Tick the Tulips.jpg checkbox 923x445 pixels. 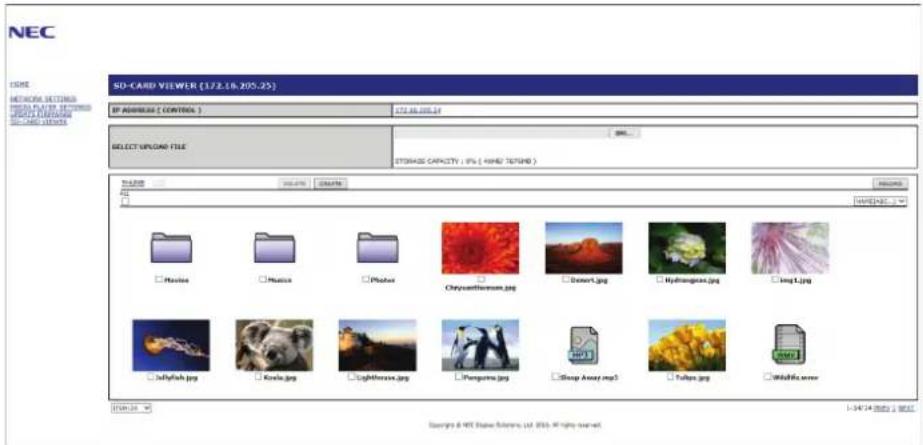pyautogui.click(x=670, y=377)
